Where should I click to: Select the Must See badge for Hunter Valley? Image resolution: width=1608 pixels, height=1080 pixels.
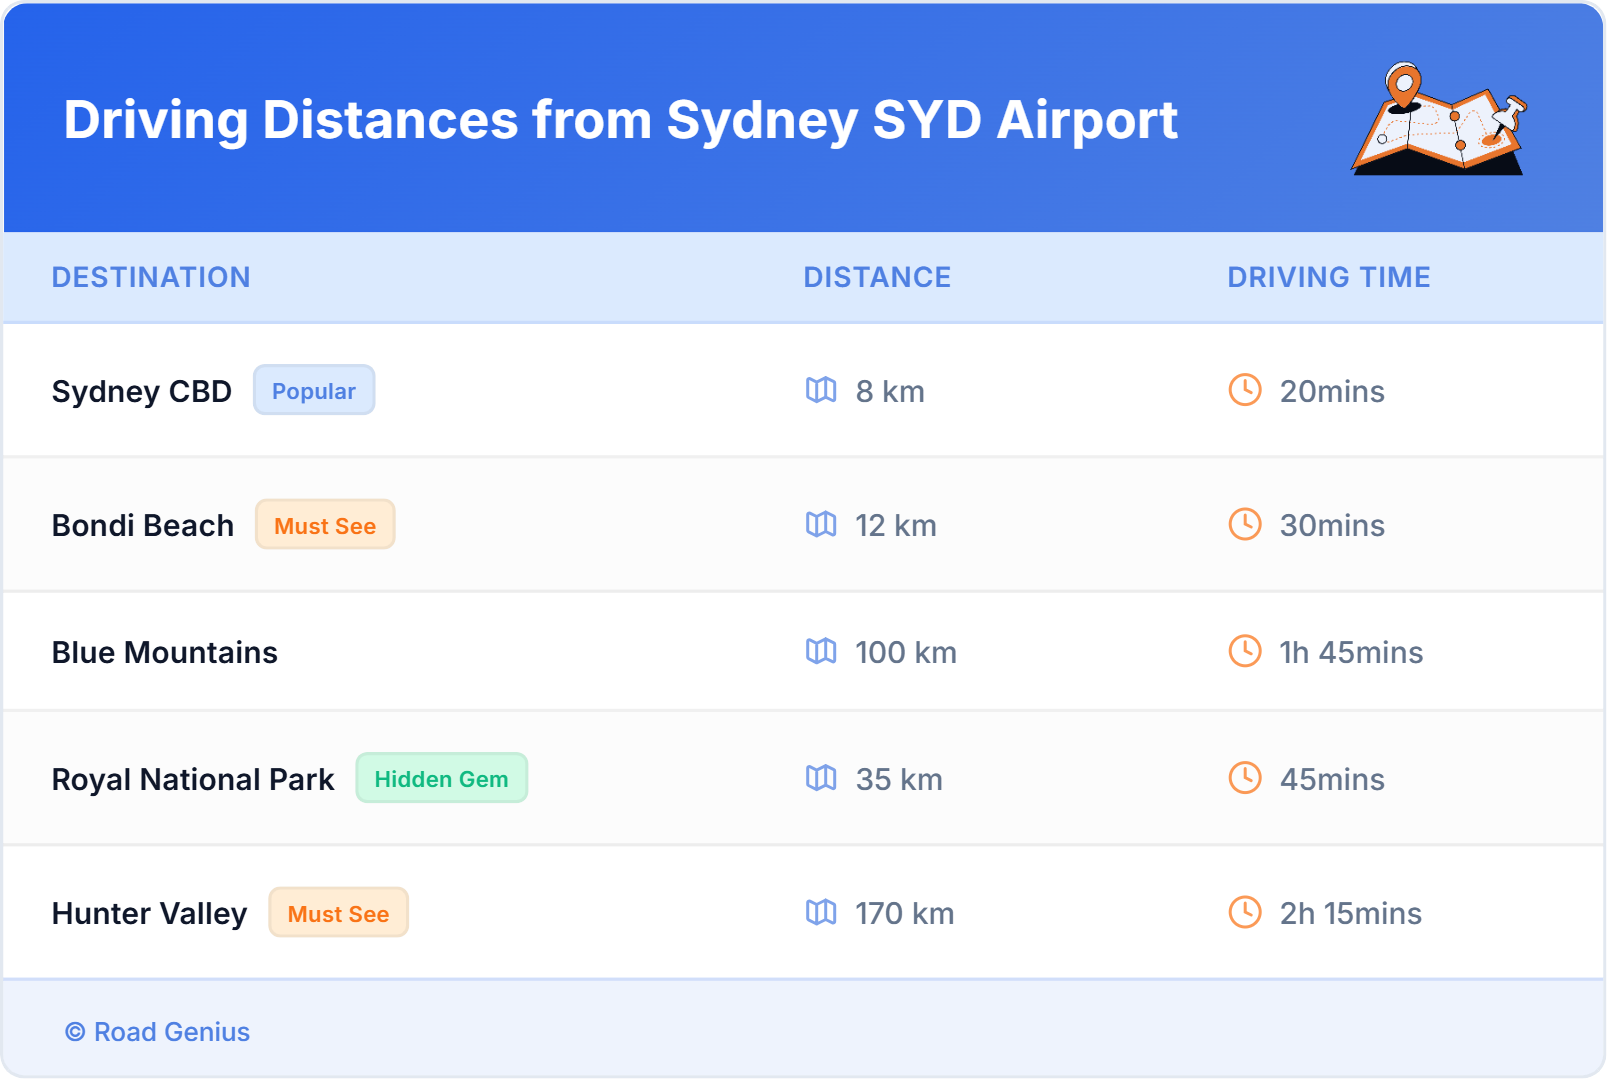click(338, 913)
